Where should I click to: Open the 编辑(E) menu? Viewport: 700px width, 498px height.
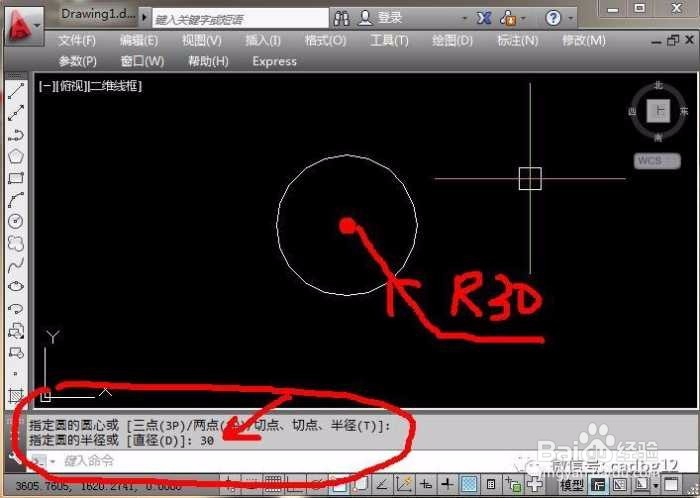tap(139, 41)
